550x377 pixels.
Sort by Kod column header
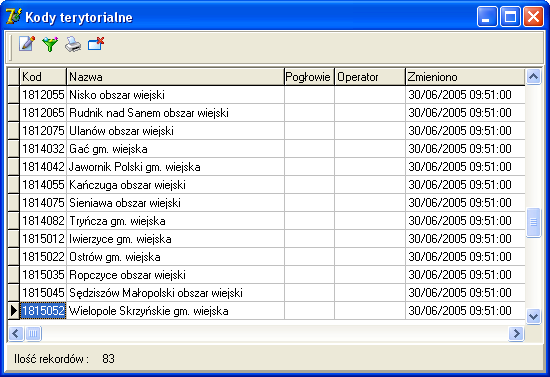pyautogui.click(x=43, y=77)
